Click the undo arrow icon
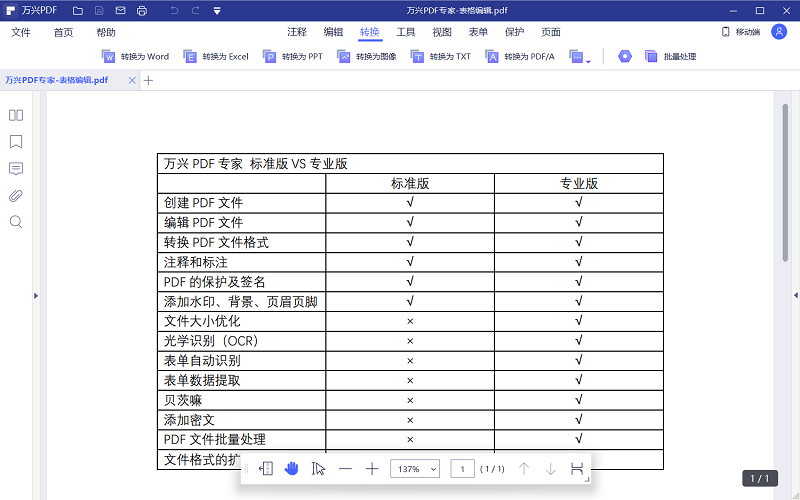 [174, 11]
